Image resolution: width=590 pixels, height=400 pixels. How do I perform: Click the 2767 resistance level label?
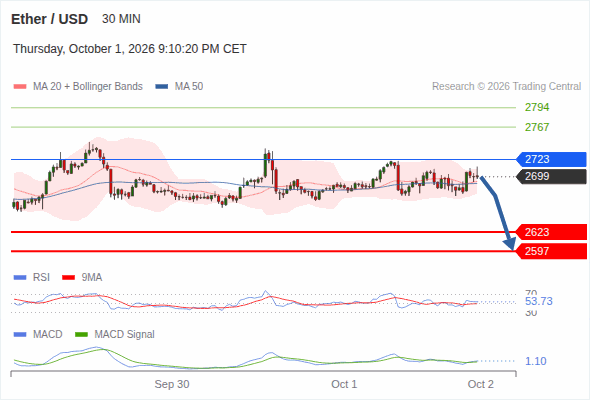(x=537, y=127)
